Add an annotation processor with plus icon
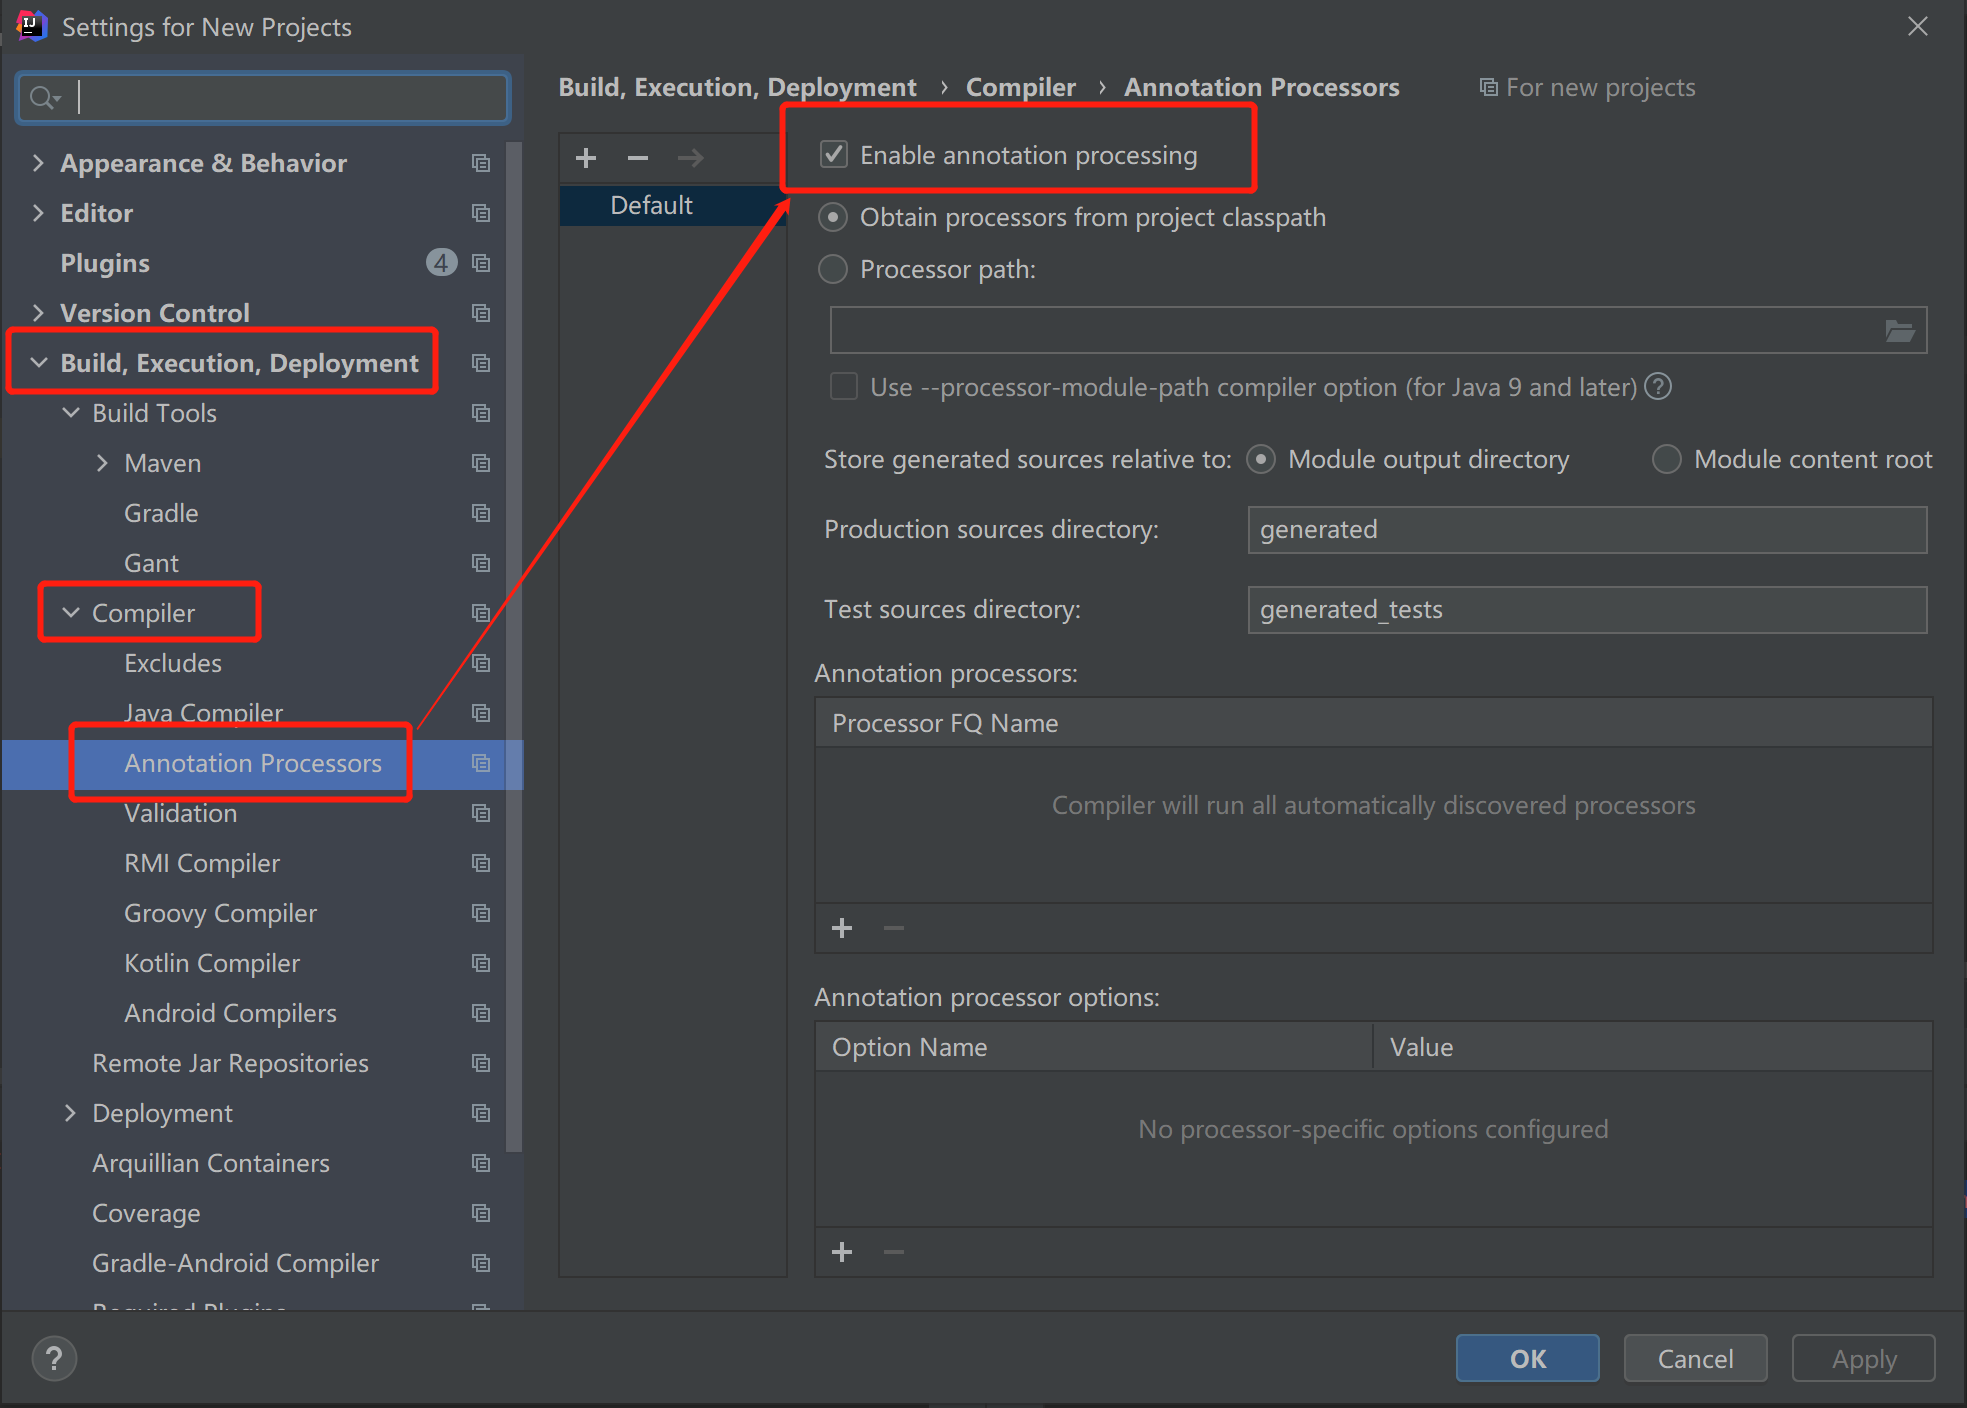 pos(842,928)
